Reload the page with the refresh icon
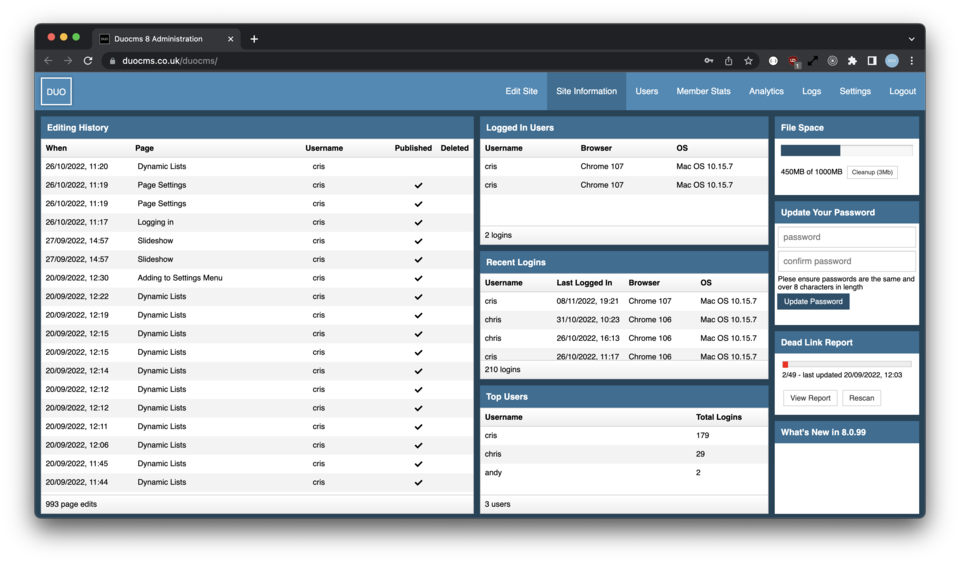 (88, 61)
